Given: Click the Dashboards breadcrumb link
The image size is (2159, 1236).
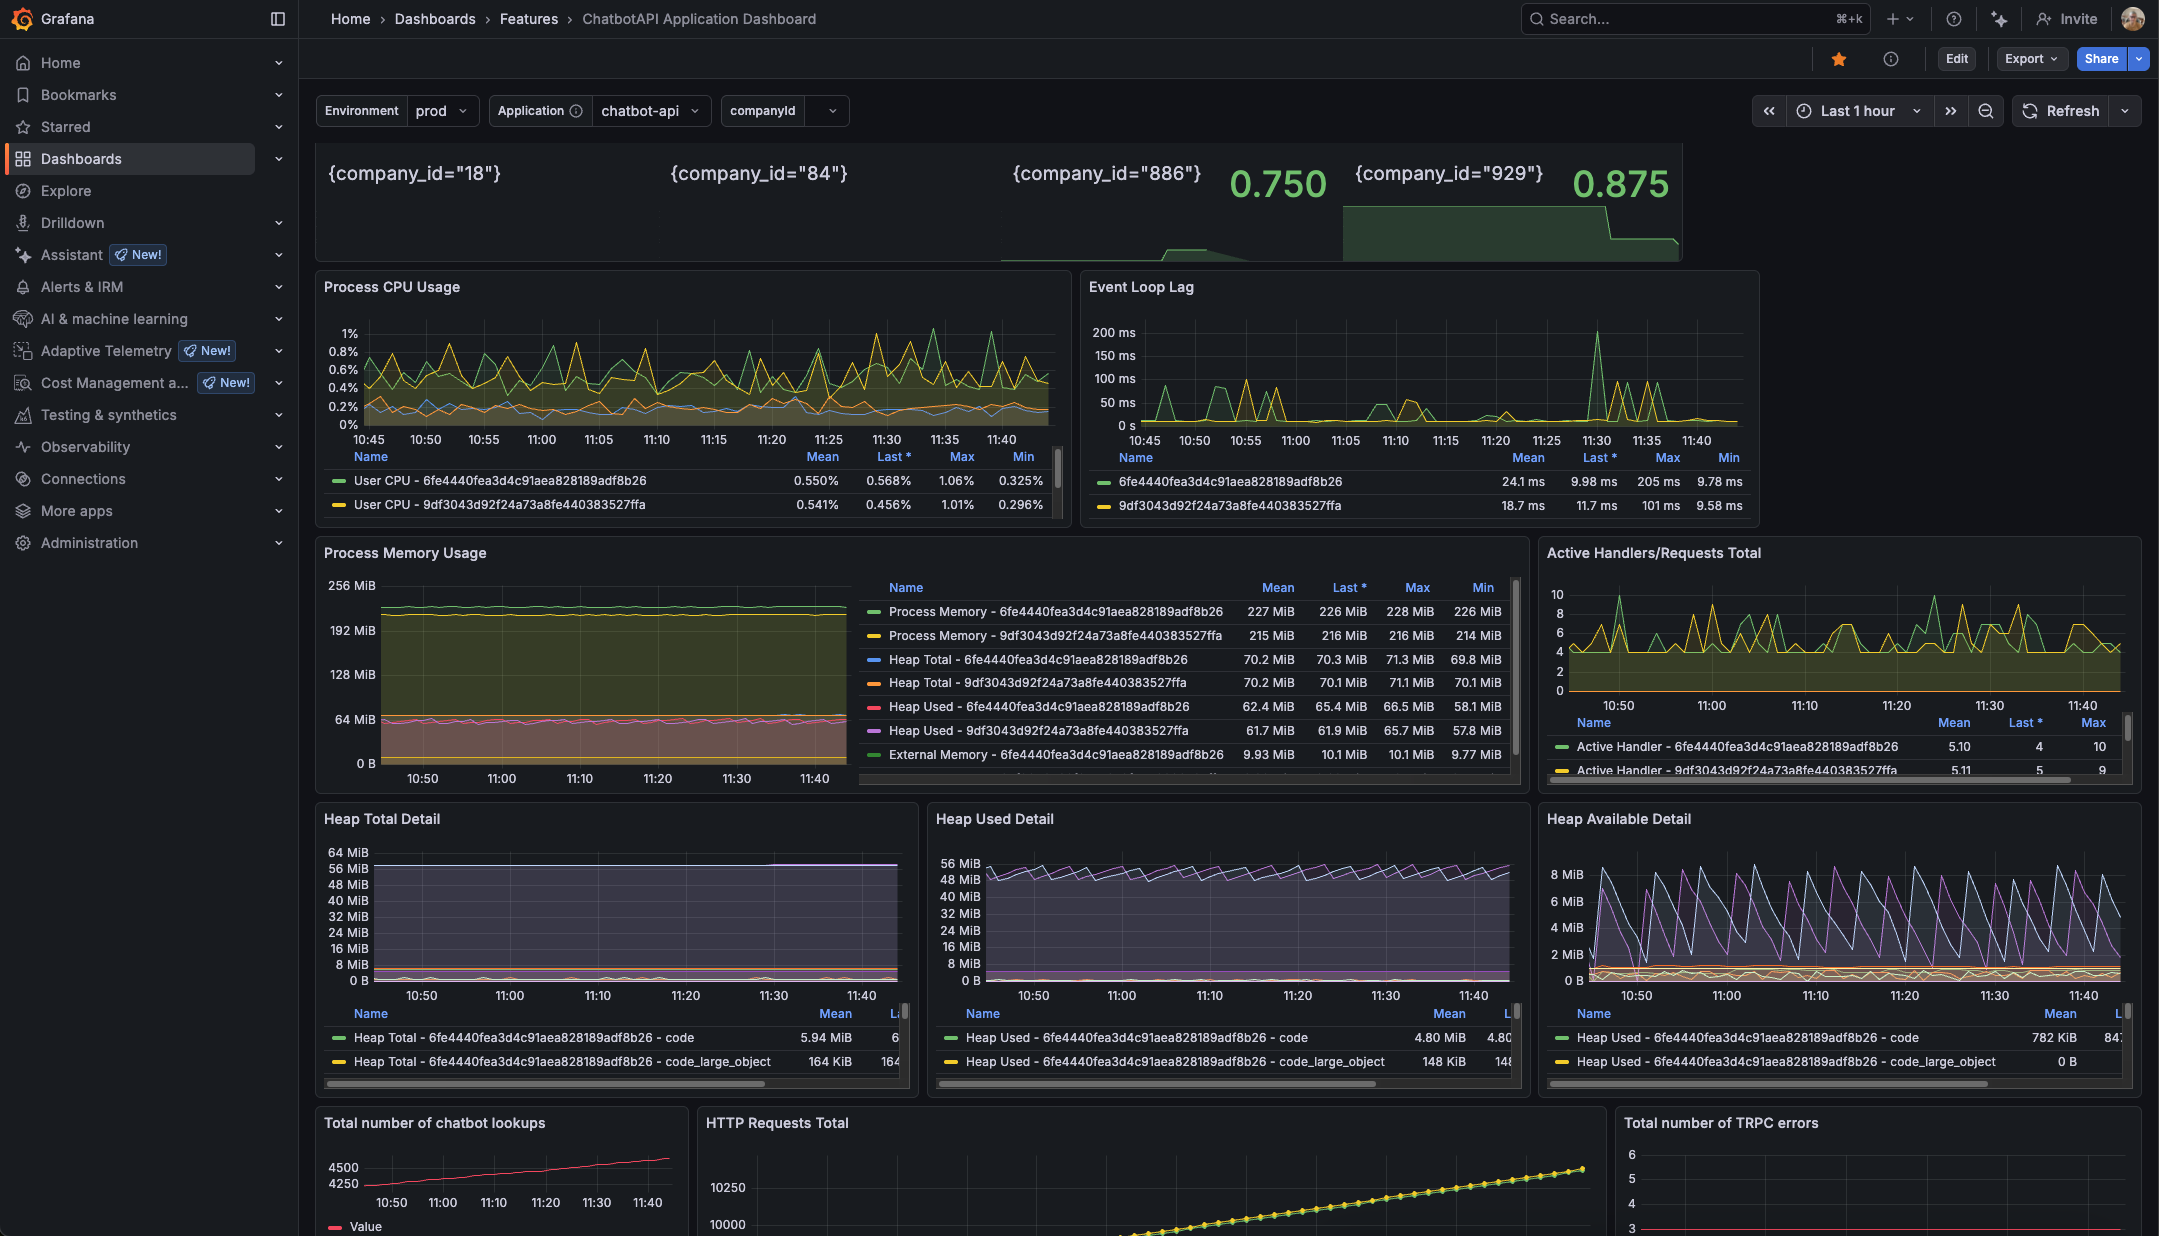Looking at the screenshot, I should 435,19.
